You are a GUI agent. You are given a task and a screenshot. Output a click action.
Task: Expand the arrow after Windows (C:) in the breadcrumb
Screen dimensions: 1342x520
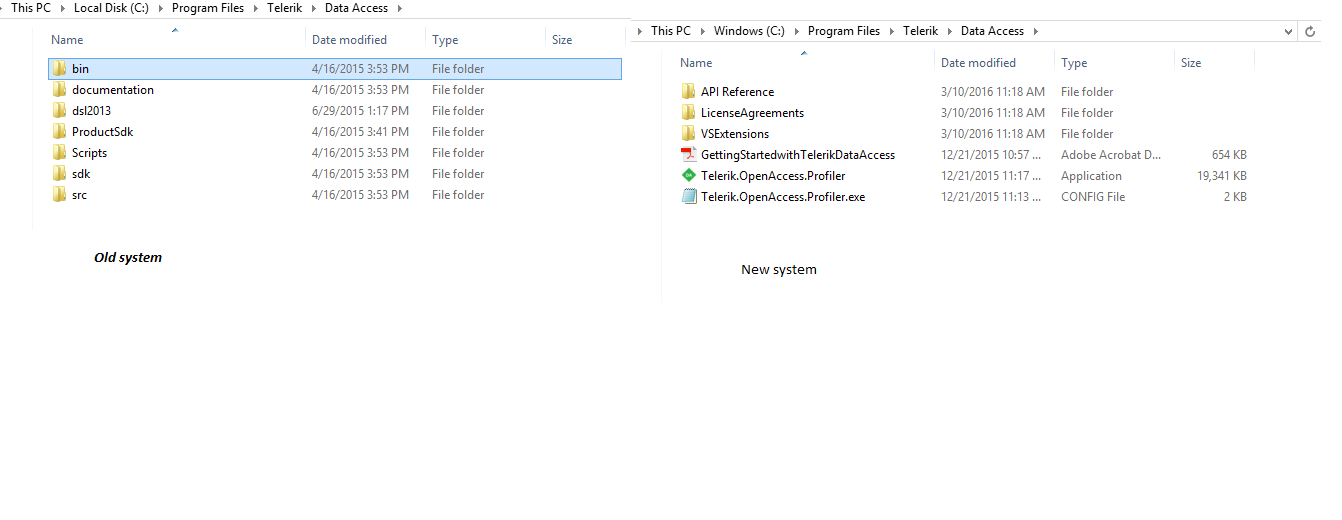(797, 31)
